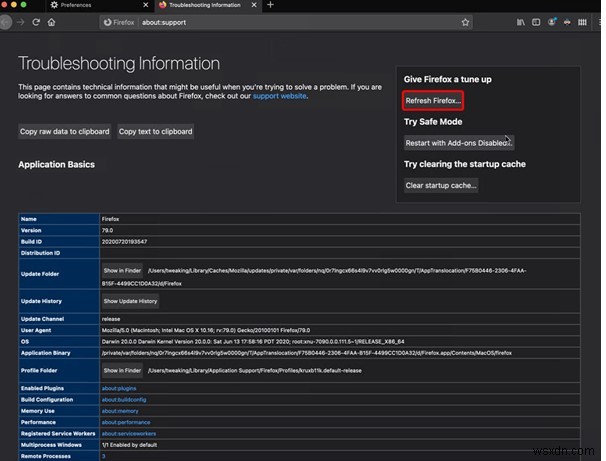
Task: Click the browser back arrow button
Action: (x=6, y=21)
